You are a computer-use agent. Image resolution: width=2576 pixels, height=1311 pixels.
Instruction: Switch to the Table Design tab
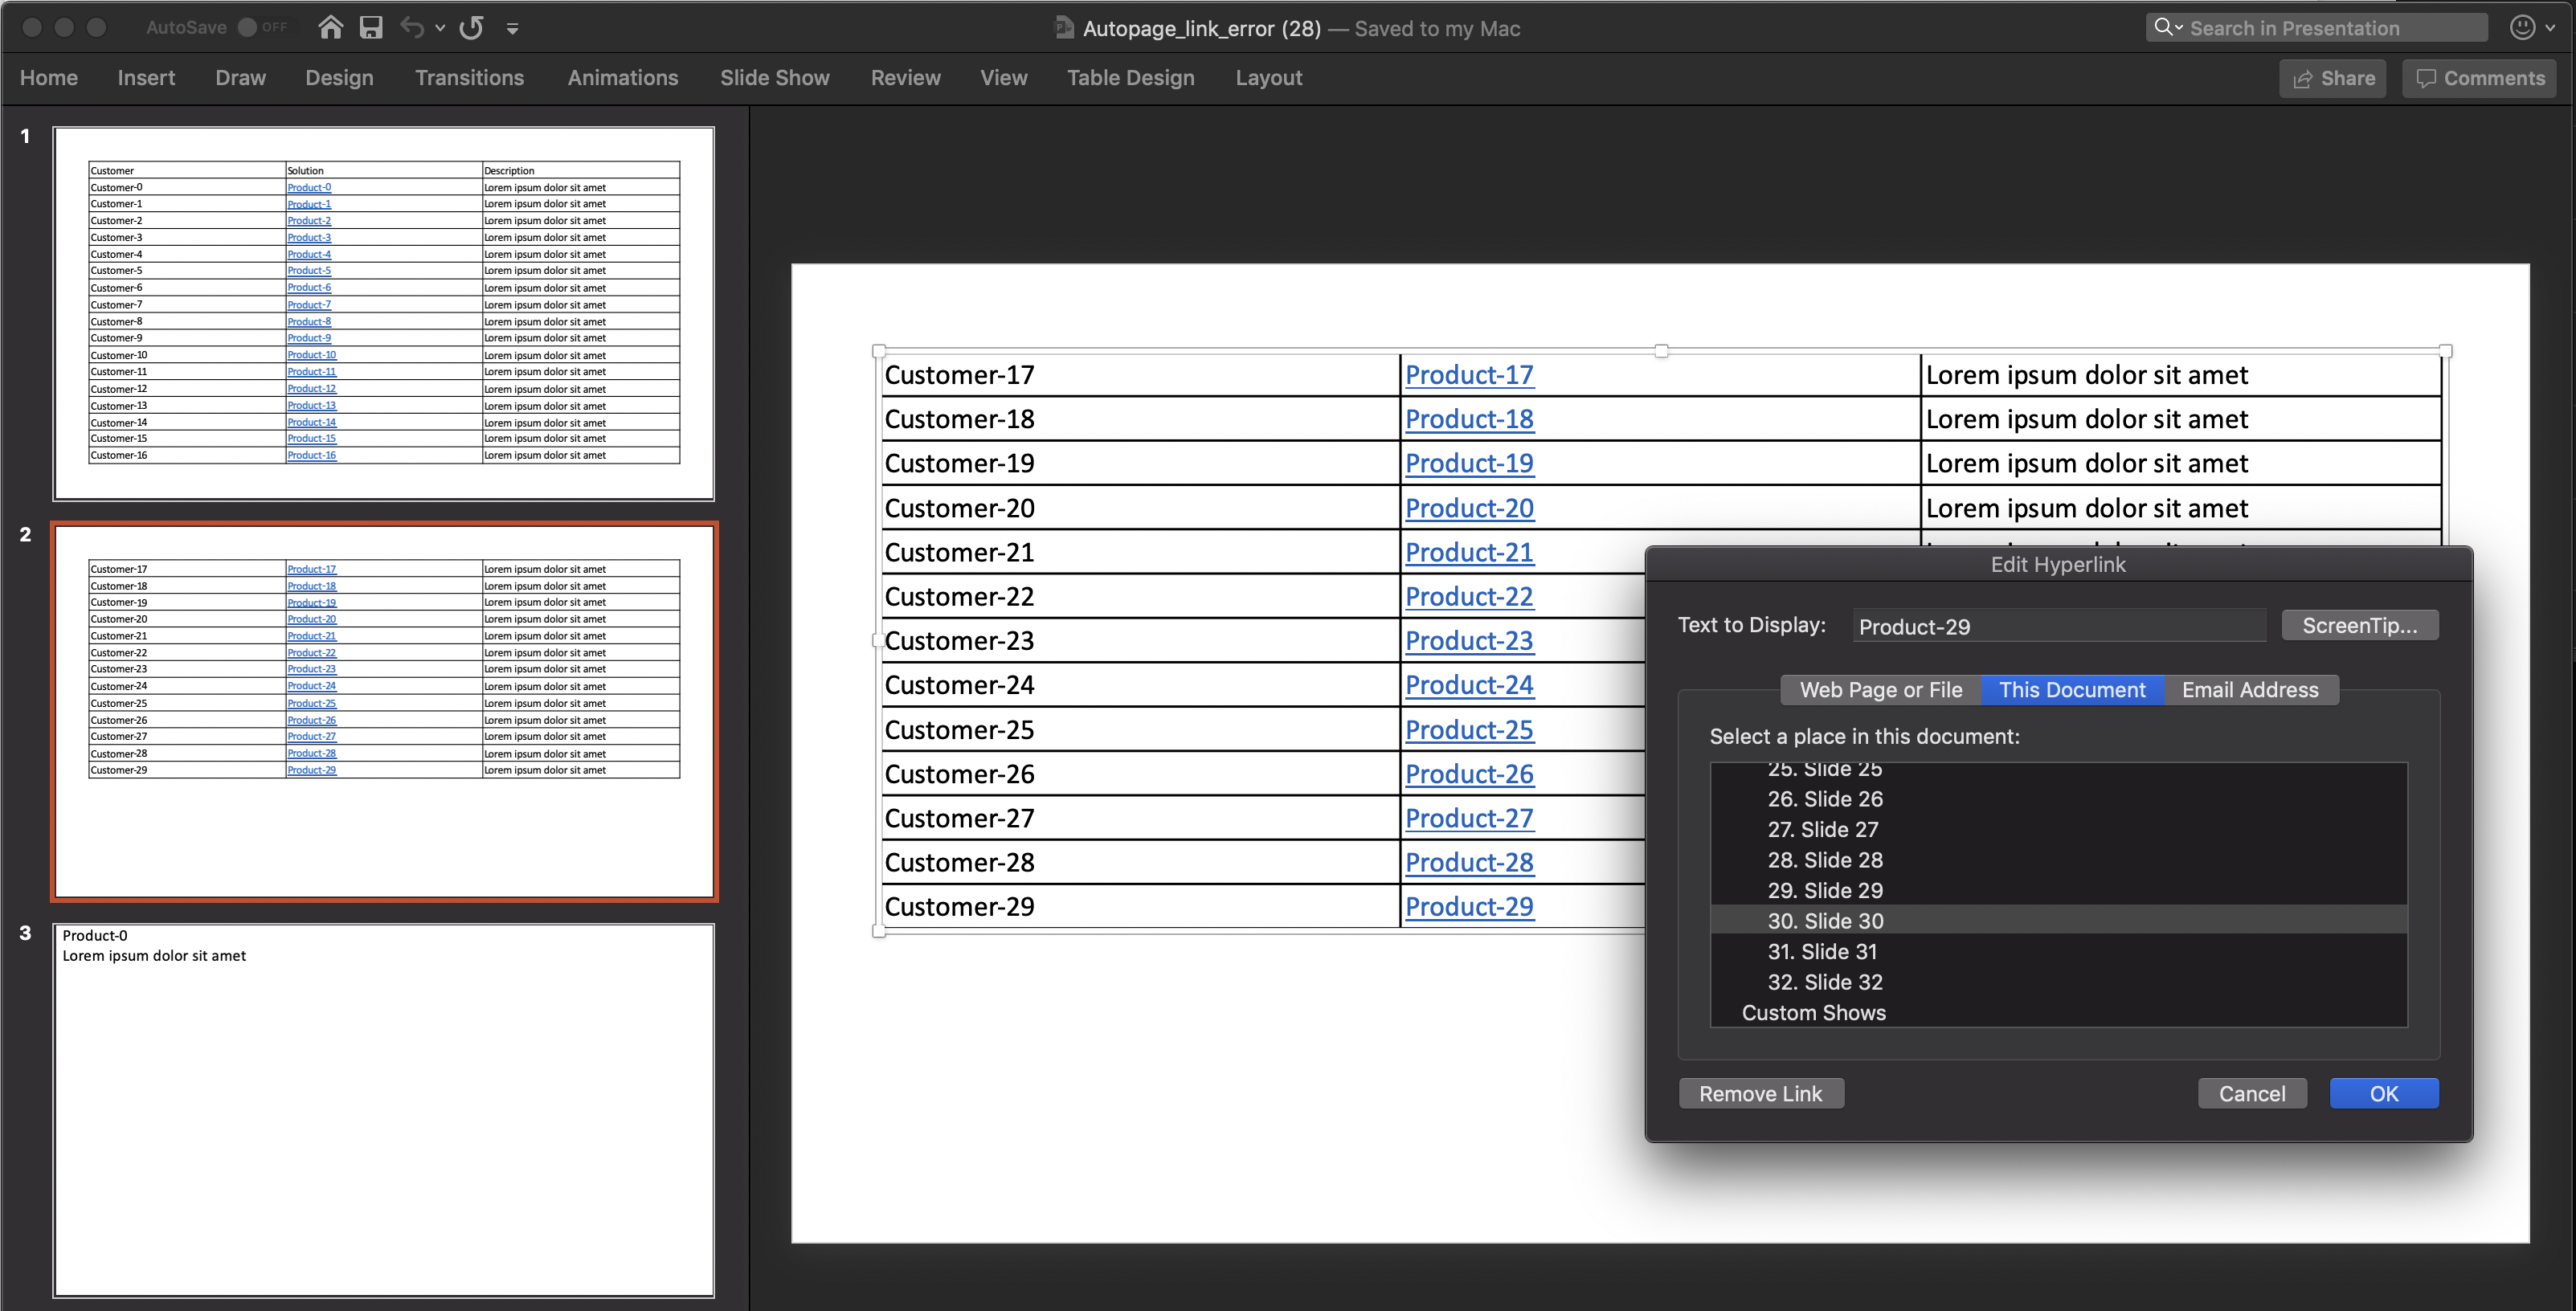[x=1130, y=77]
